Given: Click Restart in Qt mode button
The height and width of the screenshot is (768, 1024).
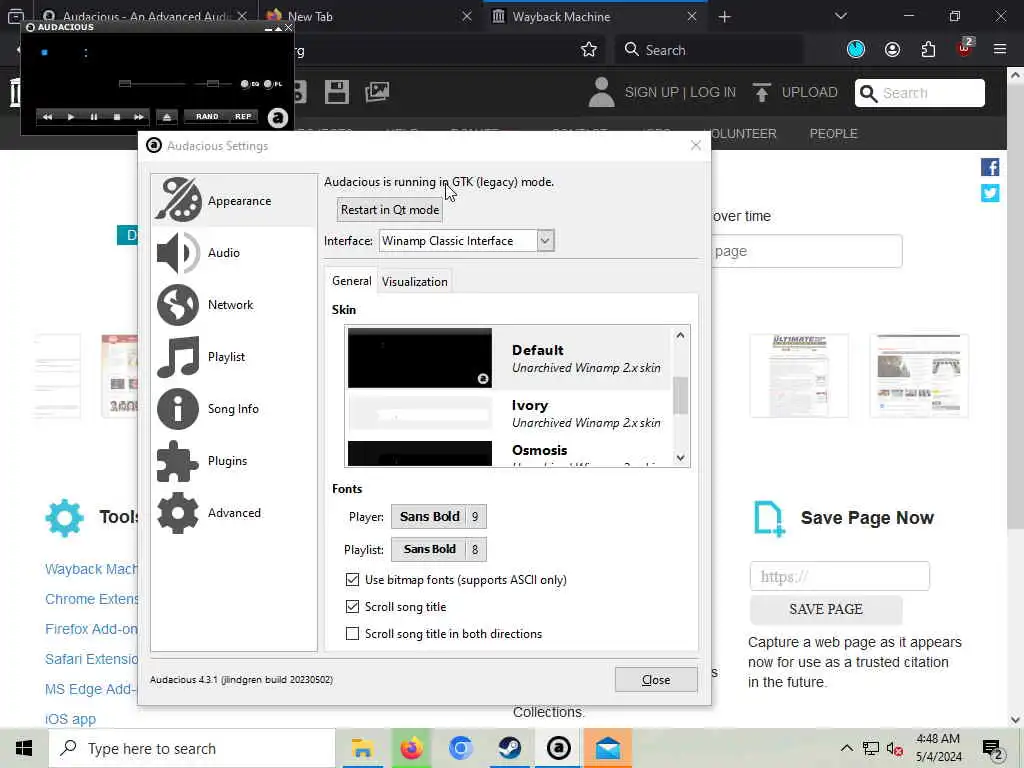Looking at the screenshot, I should (x=390, y=210).
